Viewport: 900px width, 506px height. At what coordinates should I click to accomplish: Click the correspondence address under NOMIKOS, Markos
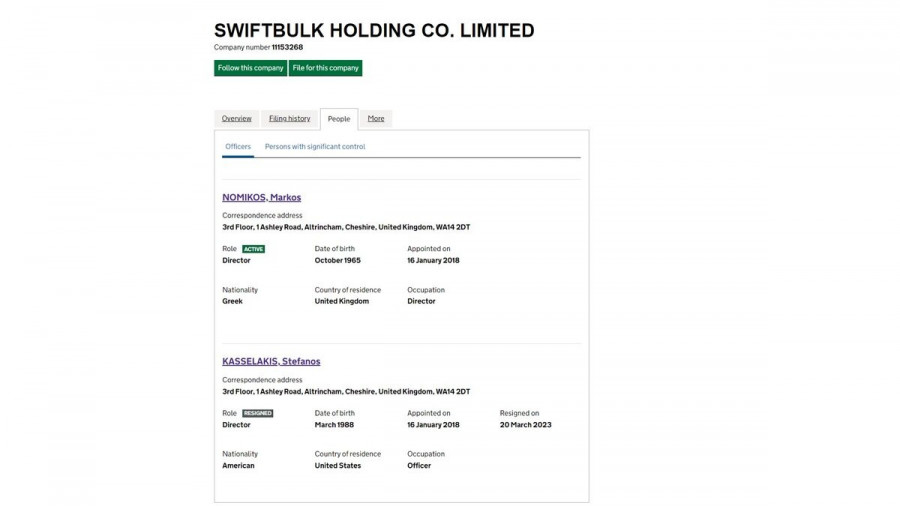click(346, 227)
